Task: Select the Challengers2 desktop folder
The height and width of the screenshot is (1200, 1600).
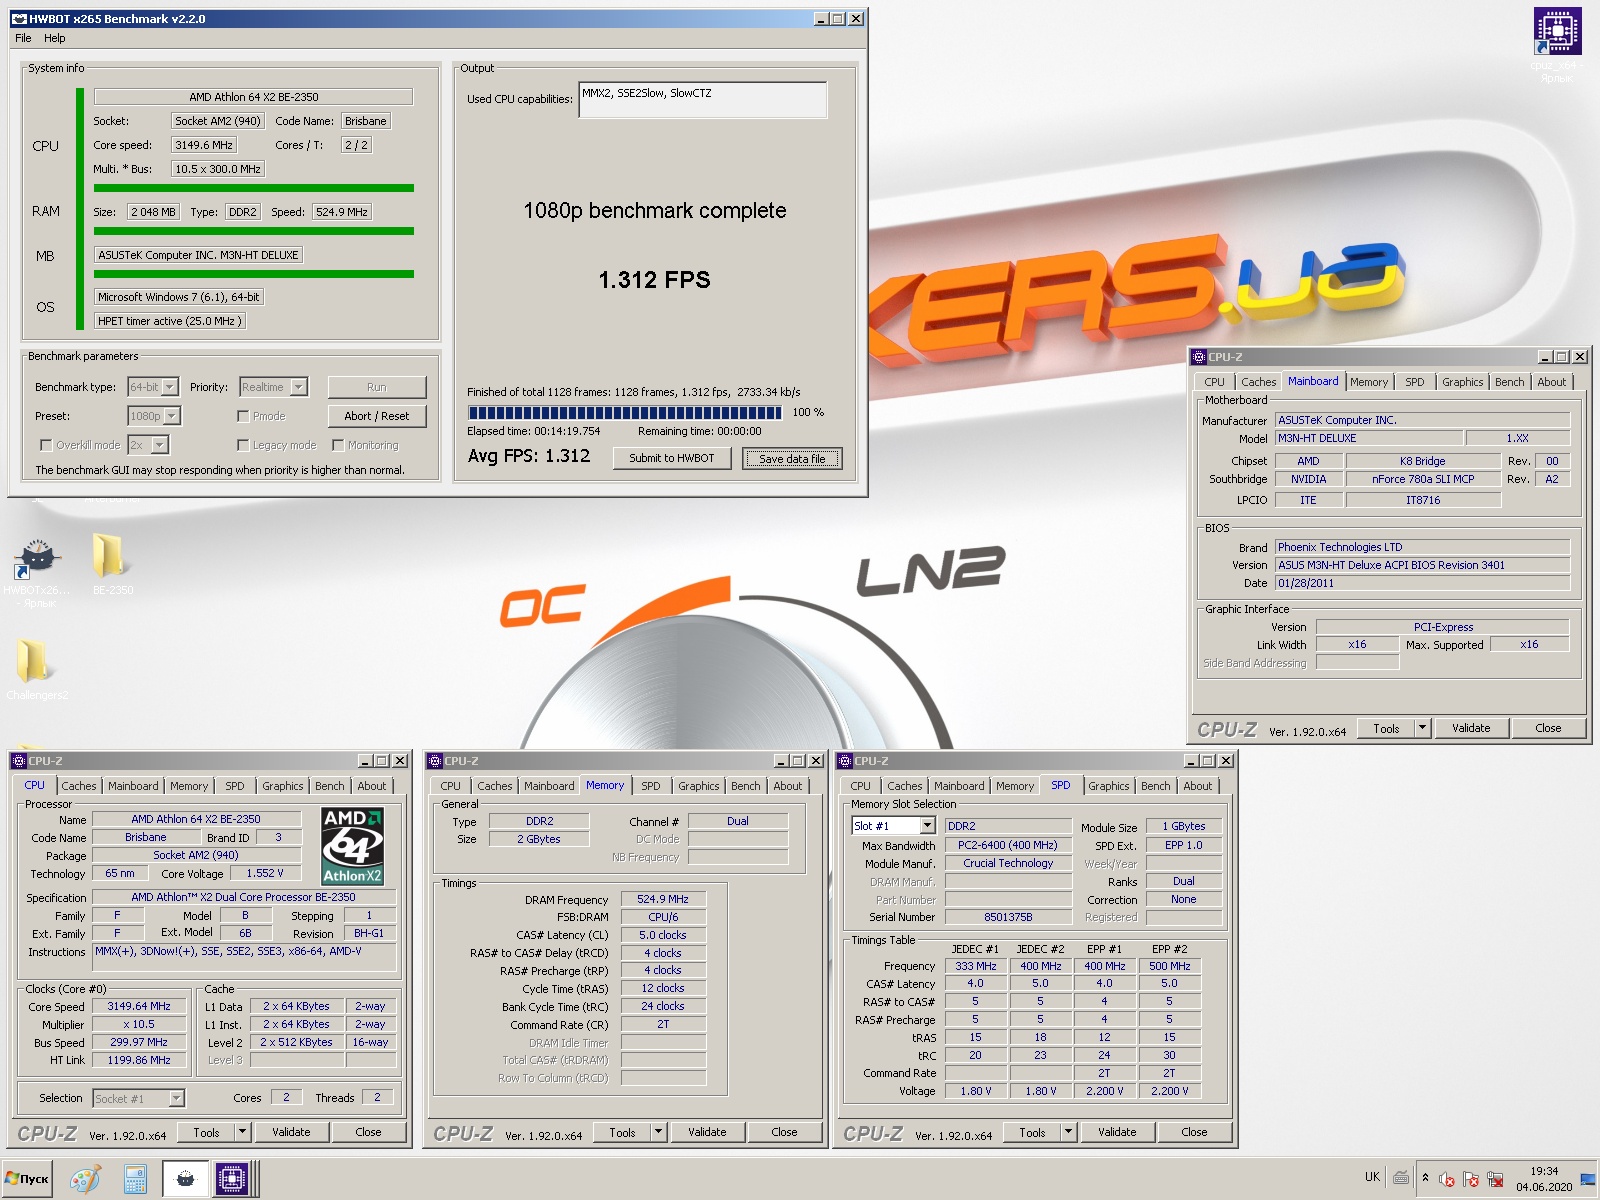Action: click(36, 668)
